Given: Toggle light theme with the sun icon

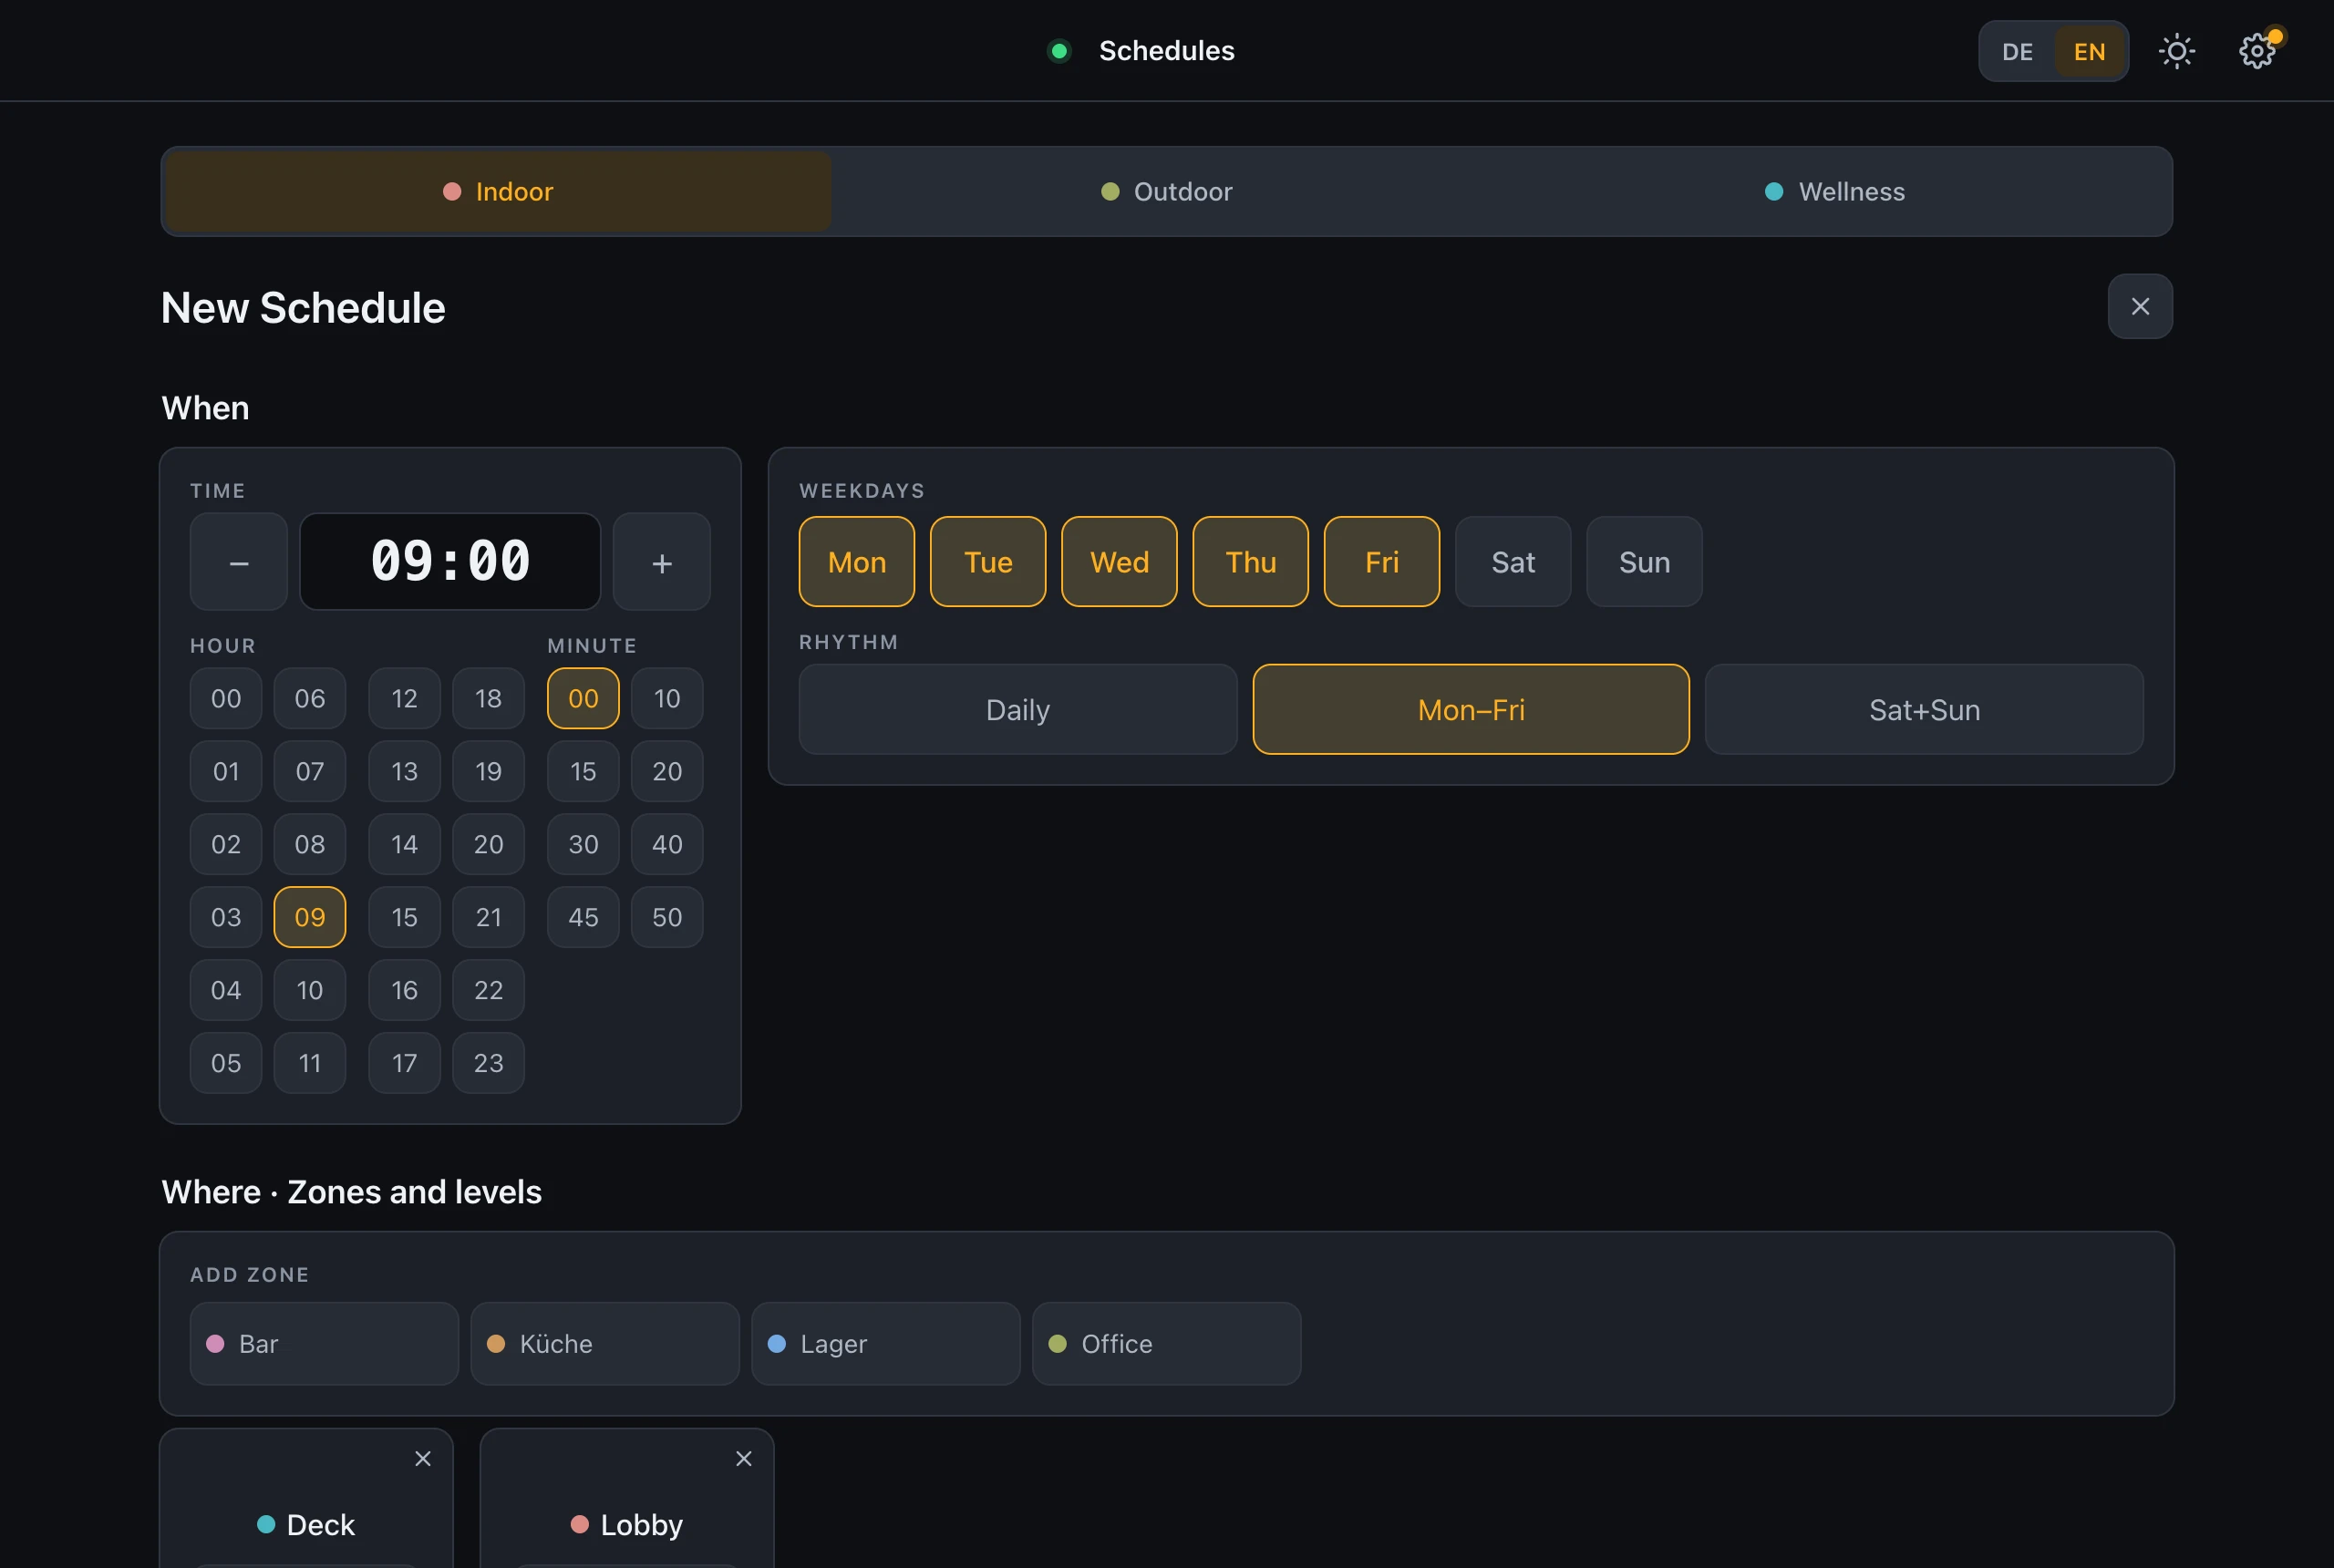Looking at the screenshot, I should click(2176, 51).
